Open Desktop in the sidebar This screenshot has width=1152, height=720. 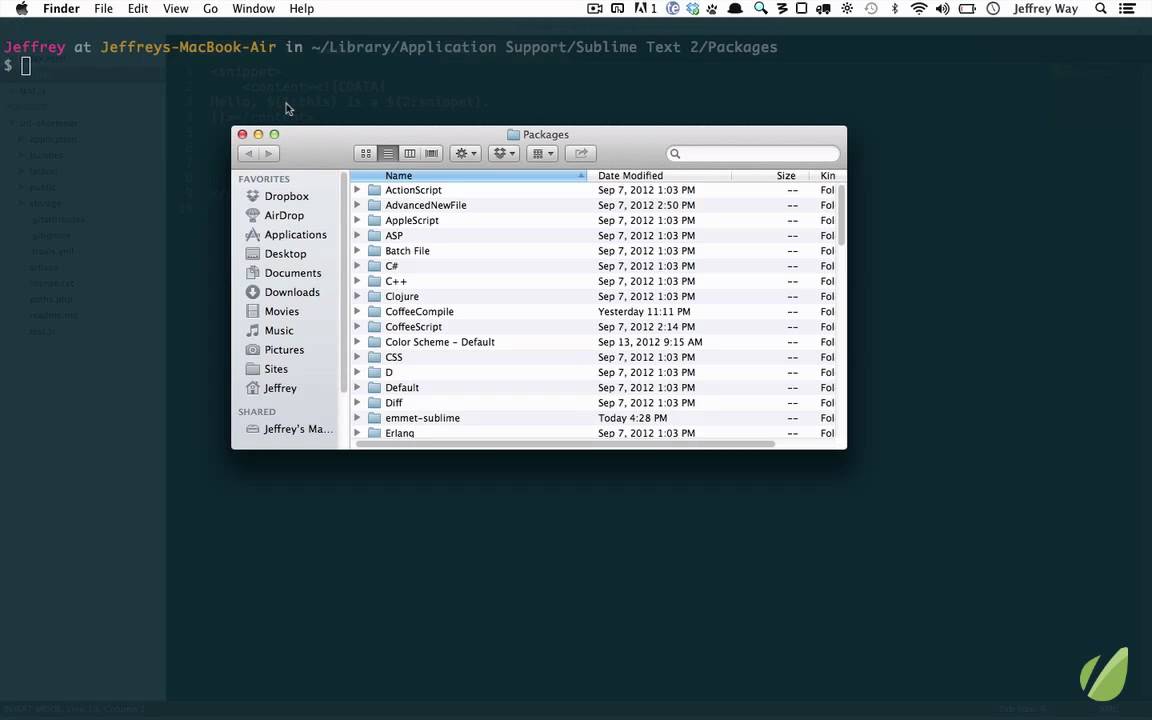[285, 253]
